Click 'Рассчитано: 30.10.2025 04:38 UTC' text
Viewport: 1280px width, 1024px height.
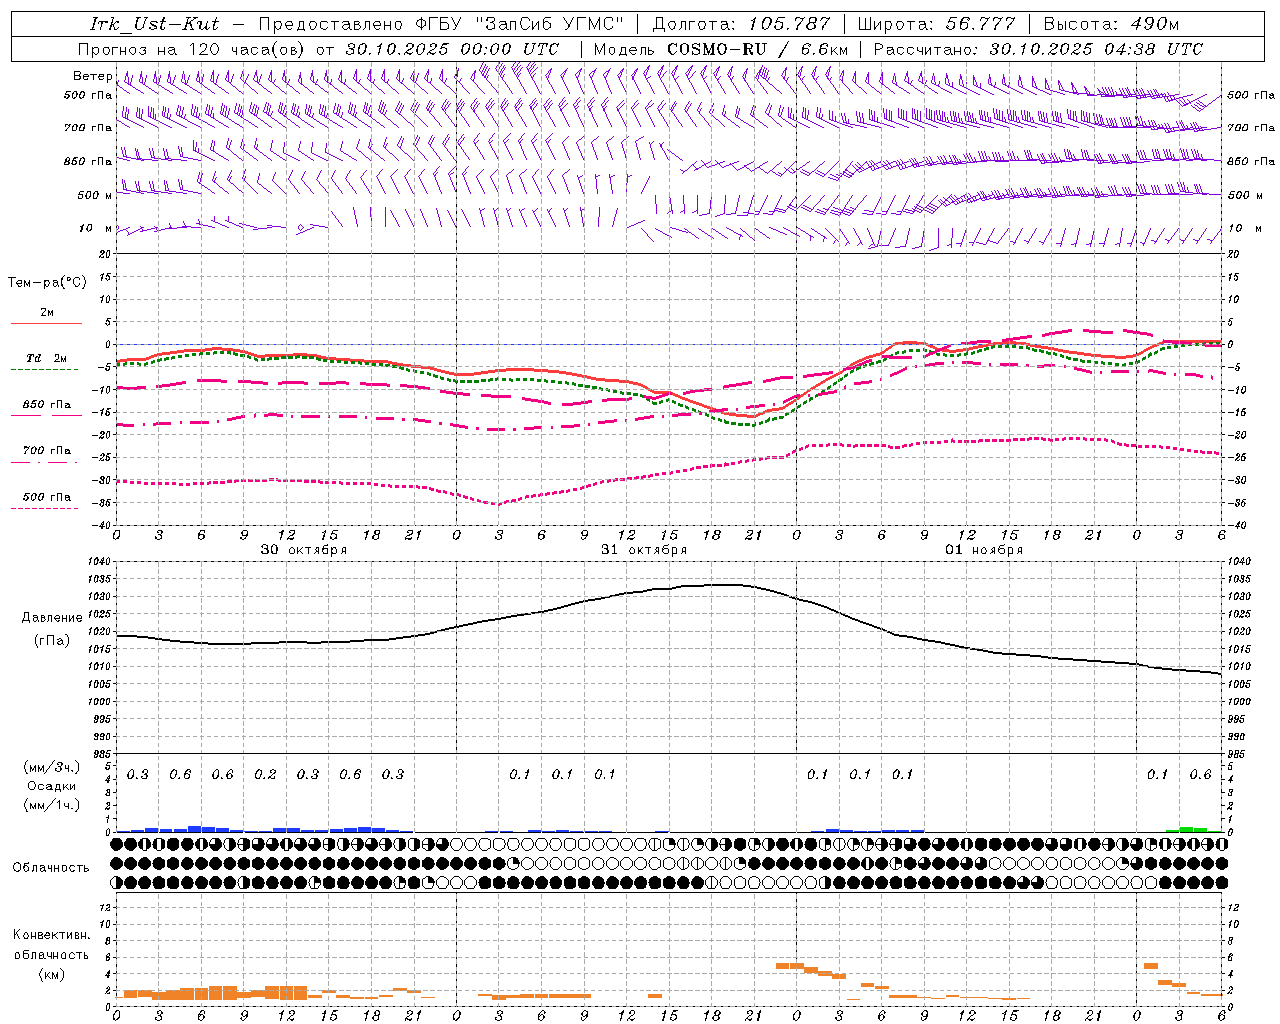pyautogui.click(x=1038, y=49)
